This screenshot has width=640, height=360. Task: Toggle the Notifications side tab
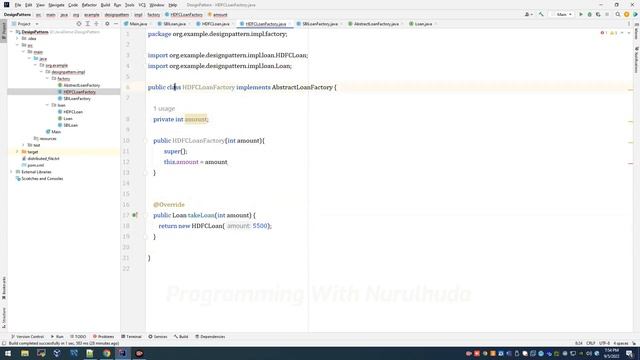point(636,60)
